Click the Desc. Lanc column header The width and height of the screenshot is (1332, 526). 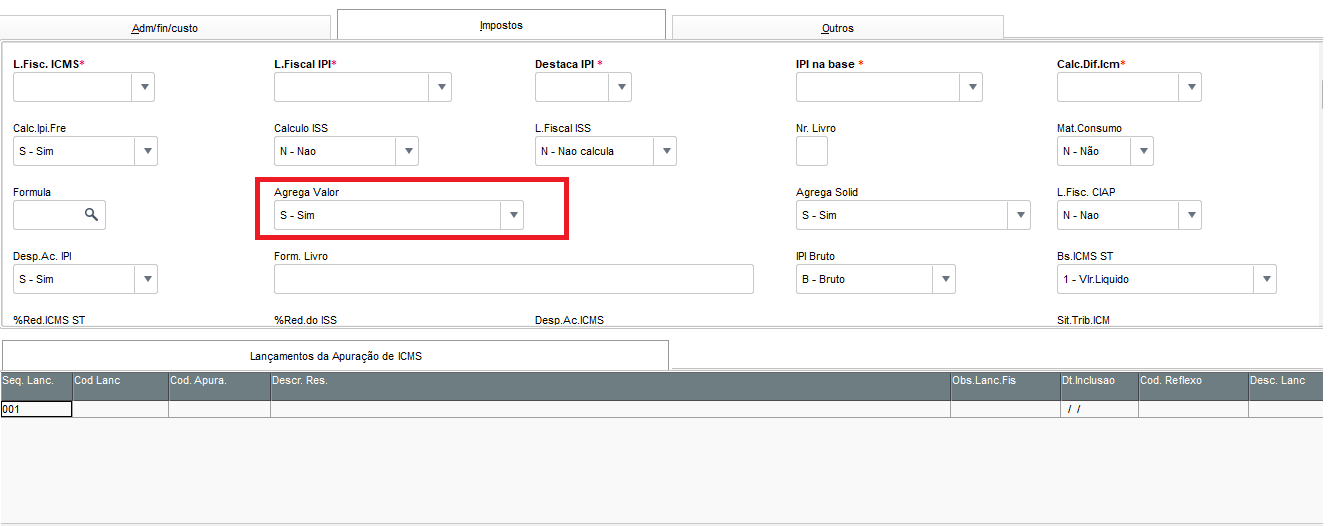pyautogui.click(x=1286, y=386)
